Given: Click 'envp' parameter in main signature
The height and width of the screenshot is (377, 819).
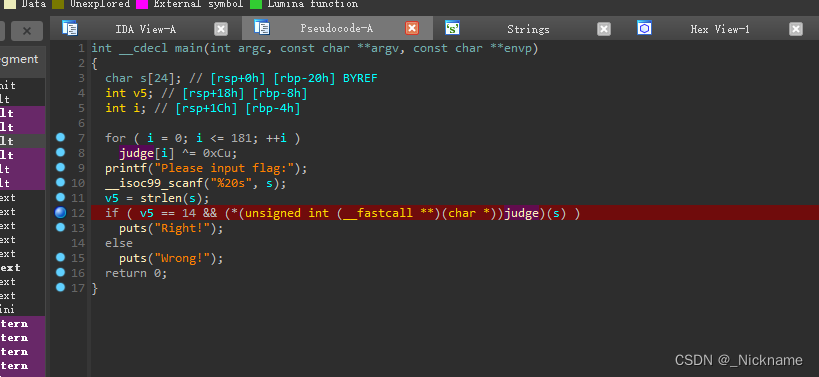Looking at the screenshot, I should 517,49.
